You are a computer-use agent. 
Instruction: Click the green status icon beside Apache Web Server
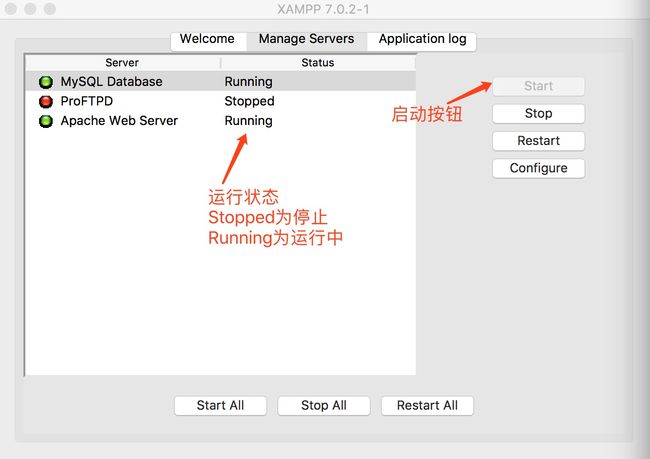coord(46,121)
